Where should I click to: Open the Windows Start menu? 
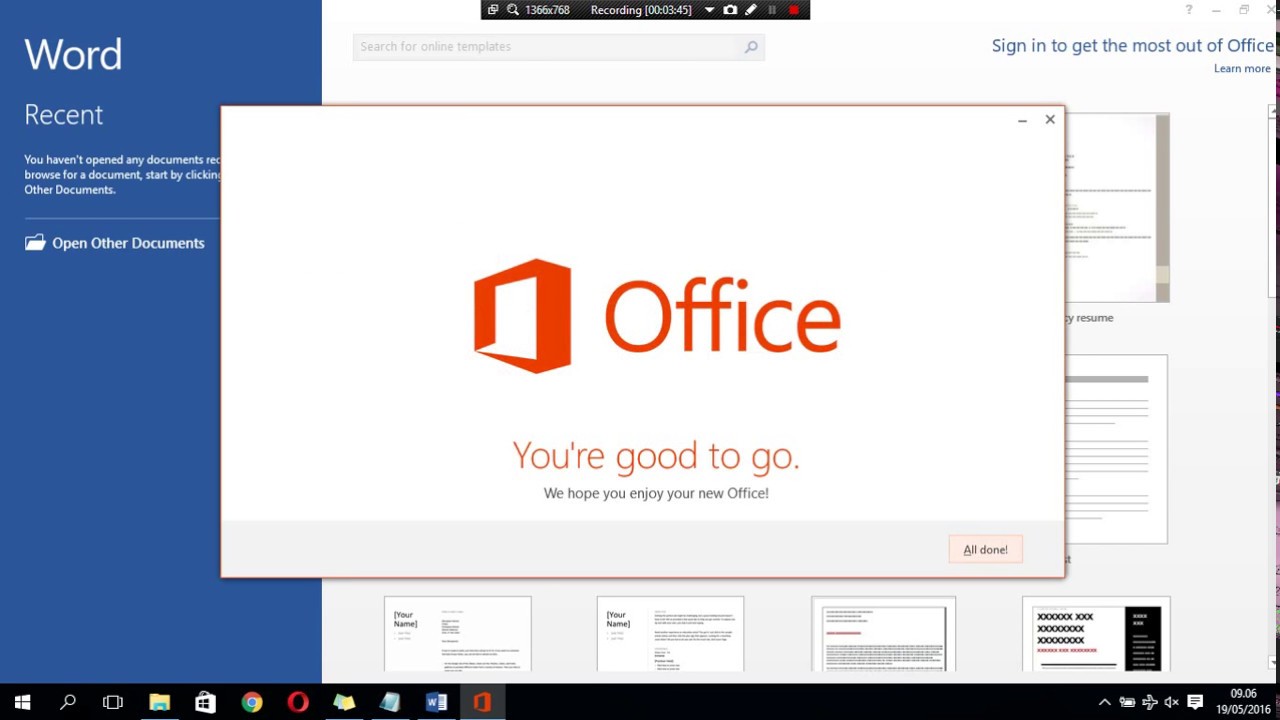point(22,702)
